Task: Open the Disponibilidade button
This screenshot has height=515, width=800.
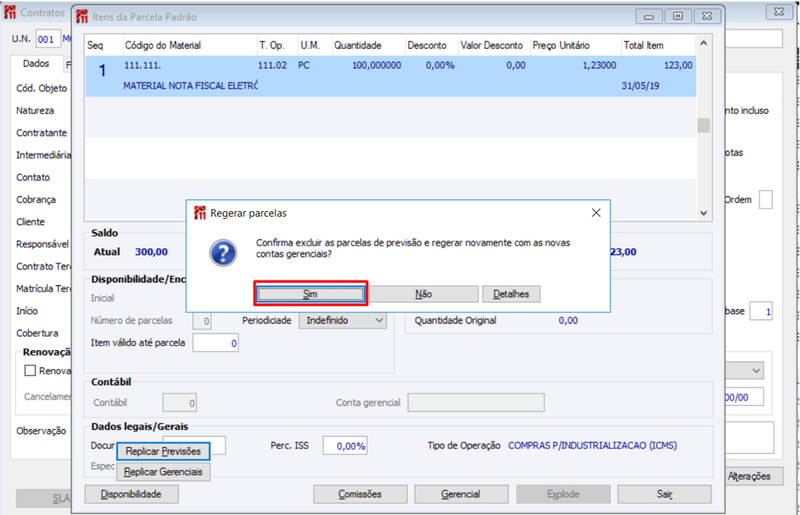Action: point(131,494)
